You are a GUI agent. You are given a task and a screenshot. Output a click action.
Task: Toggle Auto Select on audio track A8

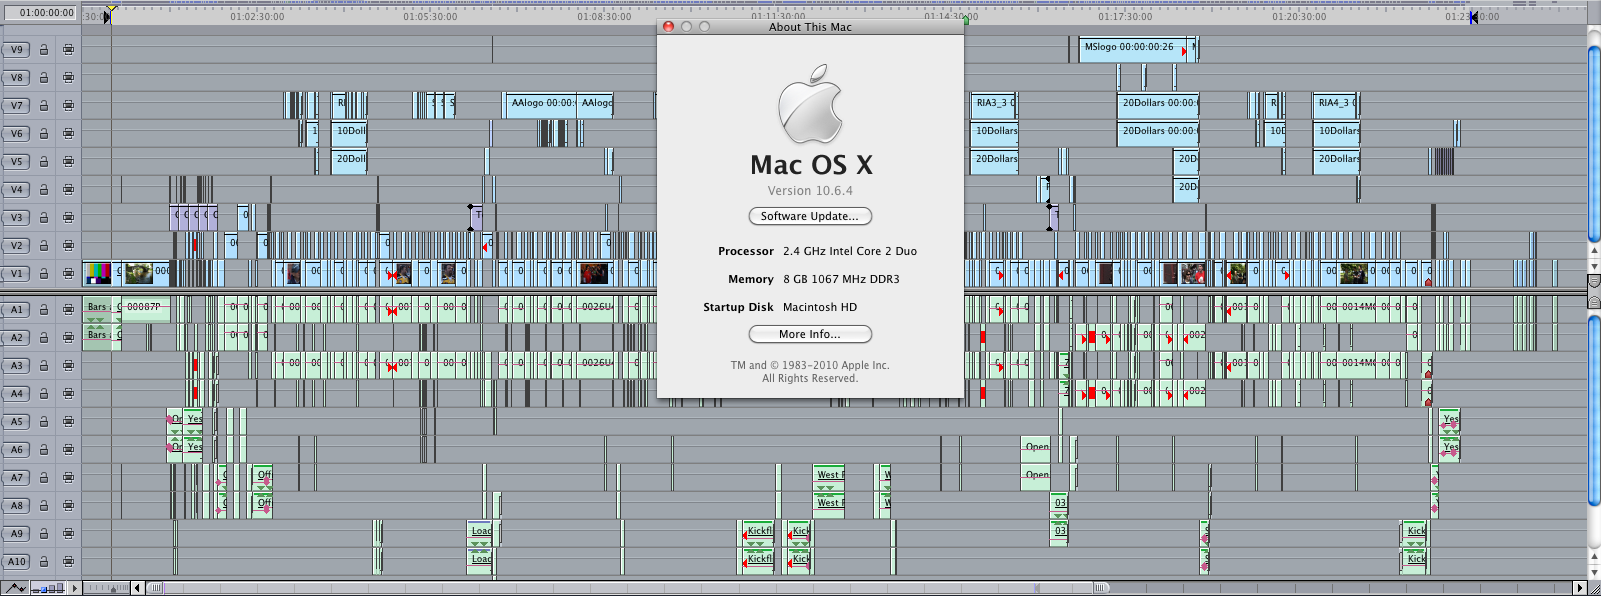[x=68, y=506]
